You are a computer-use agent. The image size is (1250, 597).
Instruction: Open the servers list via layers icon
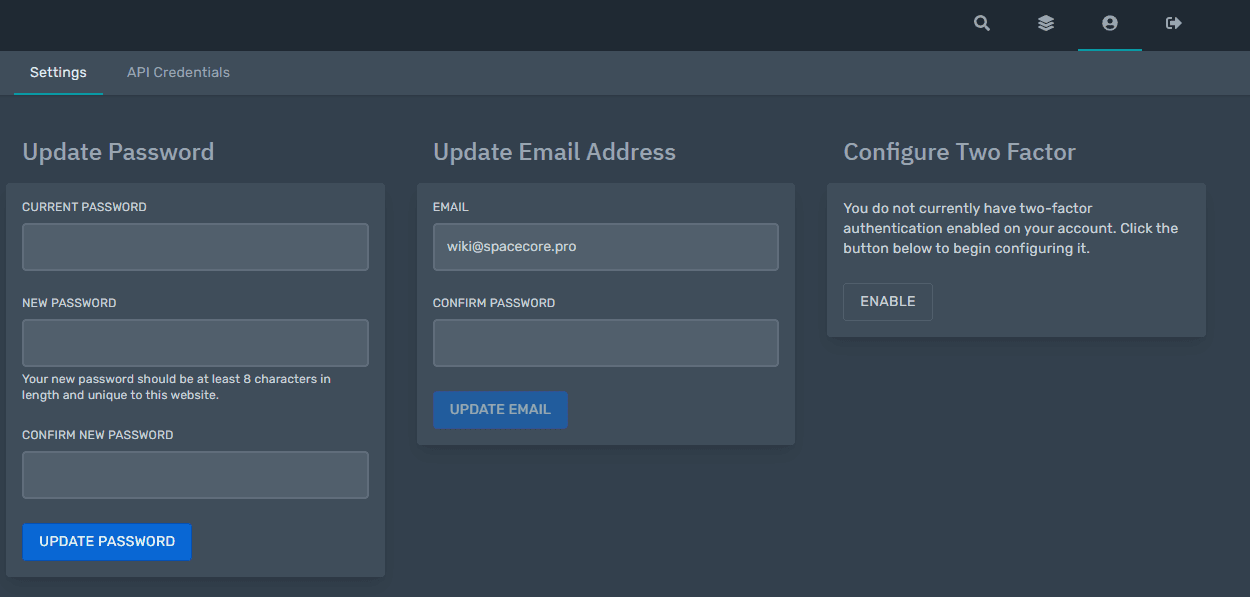pos(1046,23)
